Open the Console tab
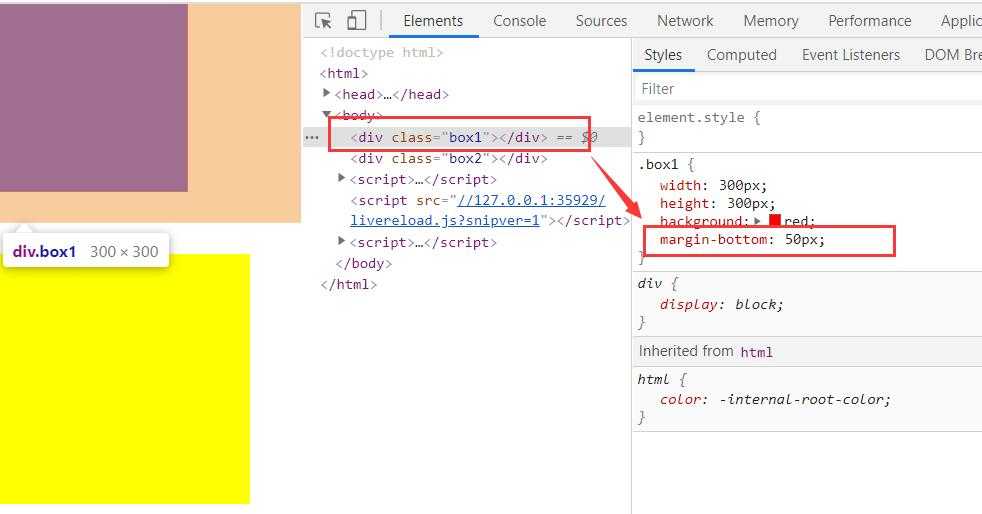 click(x=519, y=21)
